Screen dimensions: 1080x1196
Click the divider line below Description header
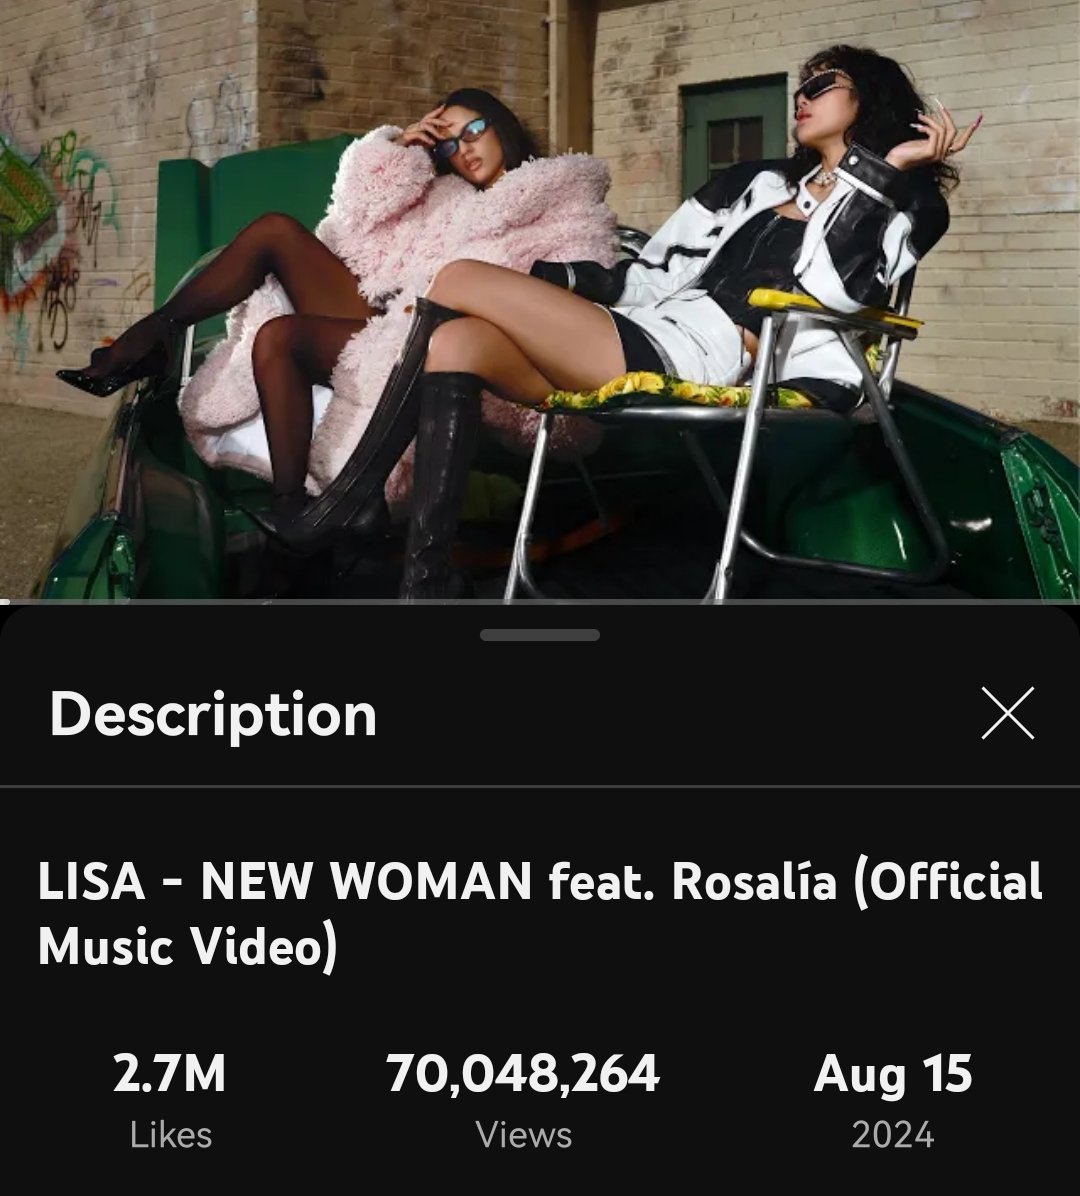pos(540,786)
